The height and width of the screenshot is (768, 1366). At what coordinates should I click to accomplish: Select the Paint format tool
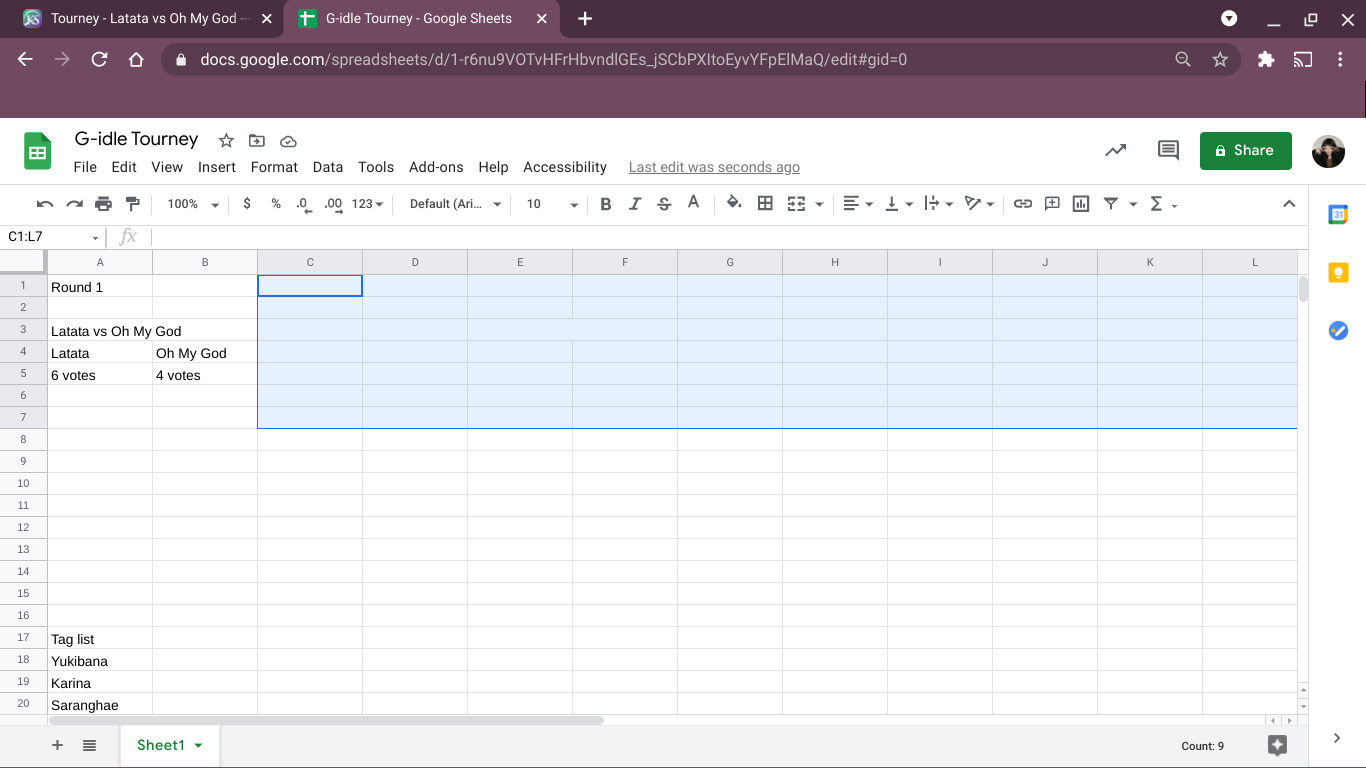tap(132, 204)
